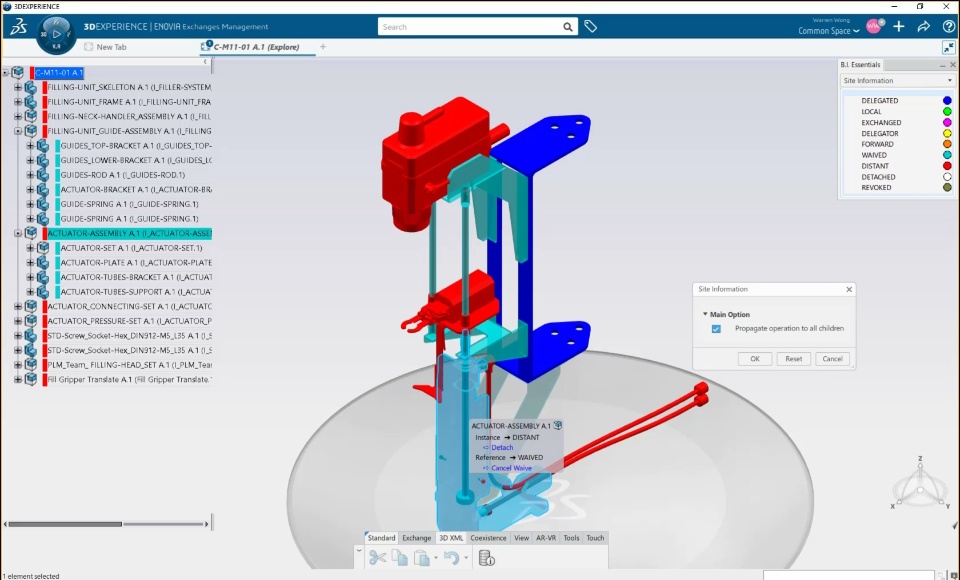Click the WAIVED legend label
The width and height of the screenshot is (960, 580).
[874, 155]
